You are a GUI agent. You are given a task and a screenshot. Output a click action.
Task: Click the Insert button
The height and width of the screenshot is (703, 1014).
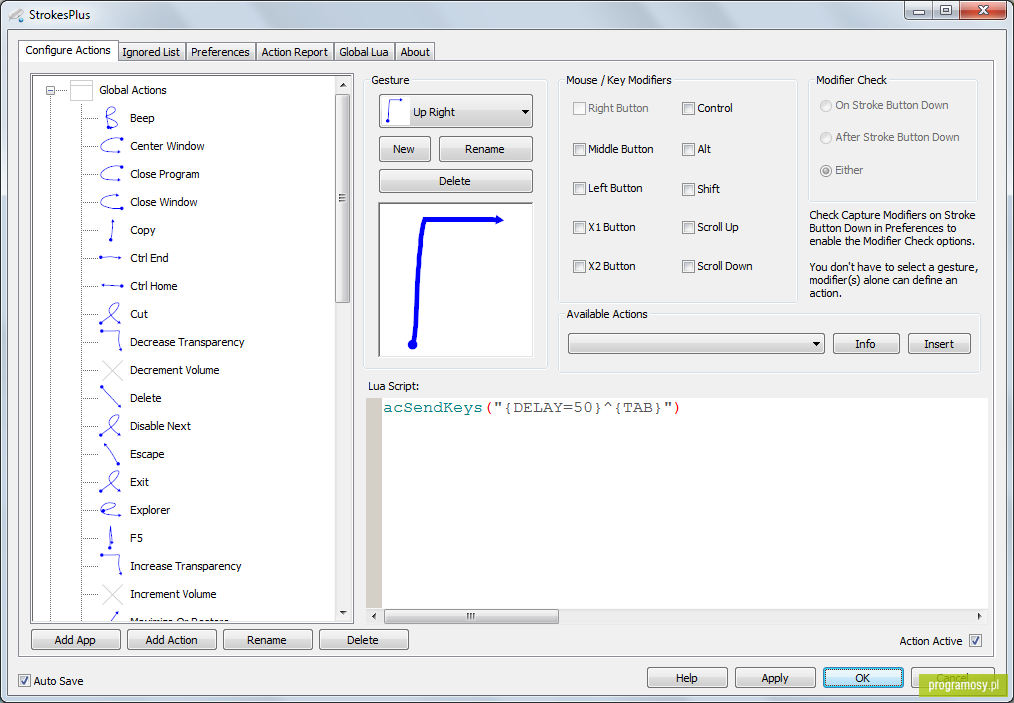(x=938, y=343)
